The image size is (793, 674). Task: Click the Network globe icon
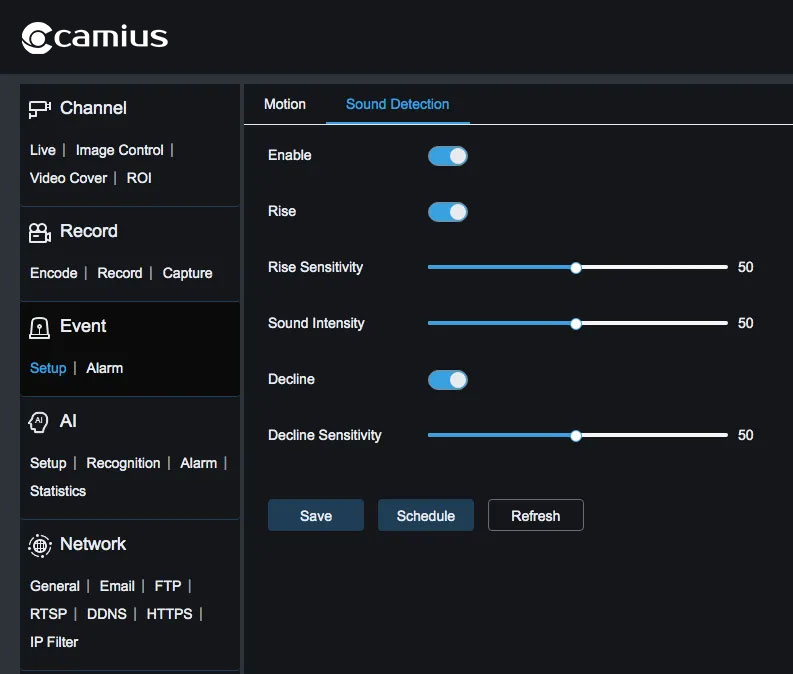coord(39,545)
